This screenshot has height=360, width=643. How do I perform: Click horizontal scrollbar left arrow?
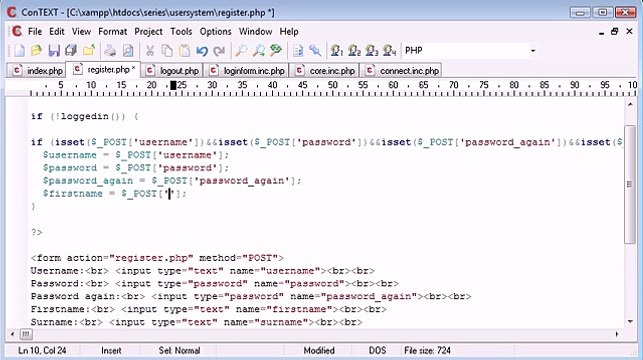click(12, 334)
